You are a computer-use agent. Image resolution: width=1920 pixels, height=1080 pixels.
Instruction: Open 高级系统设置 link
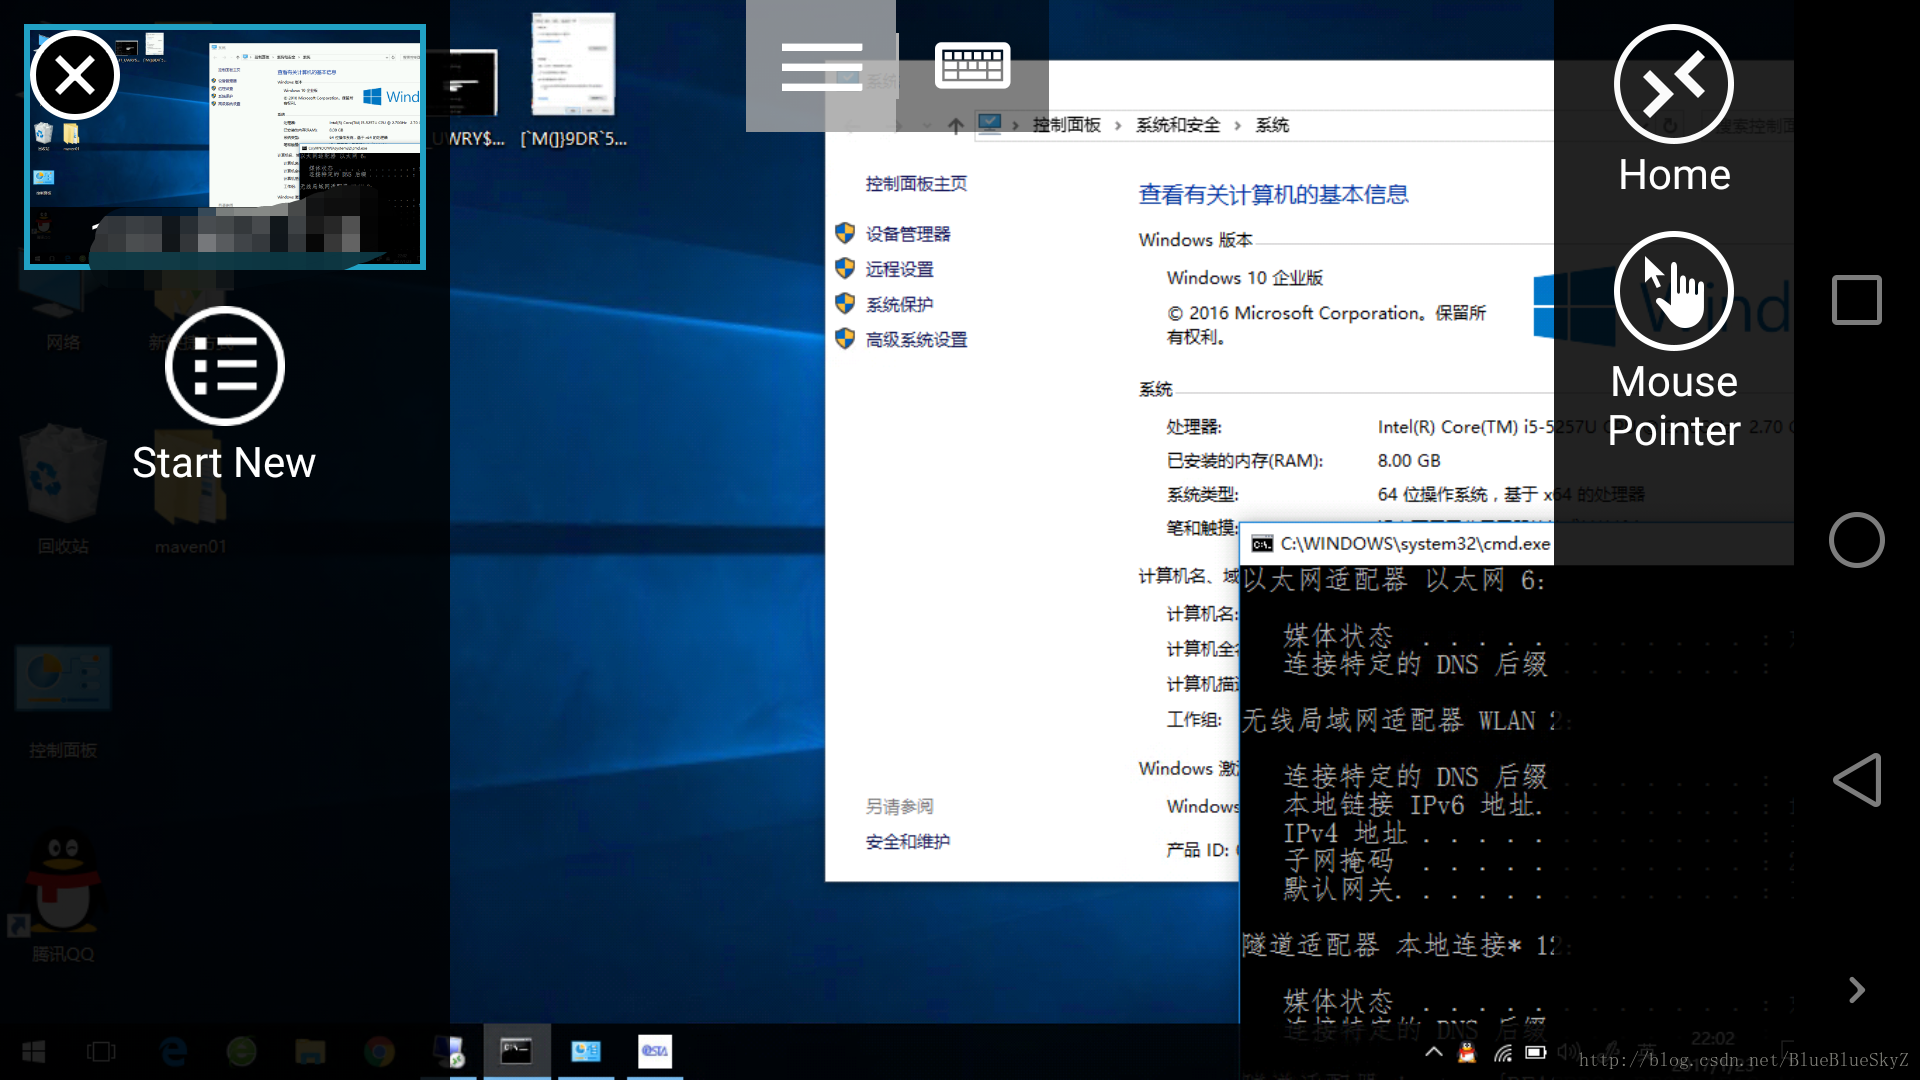tap(917, 340)
